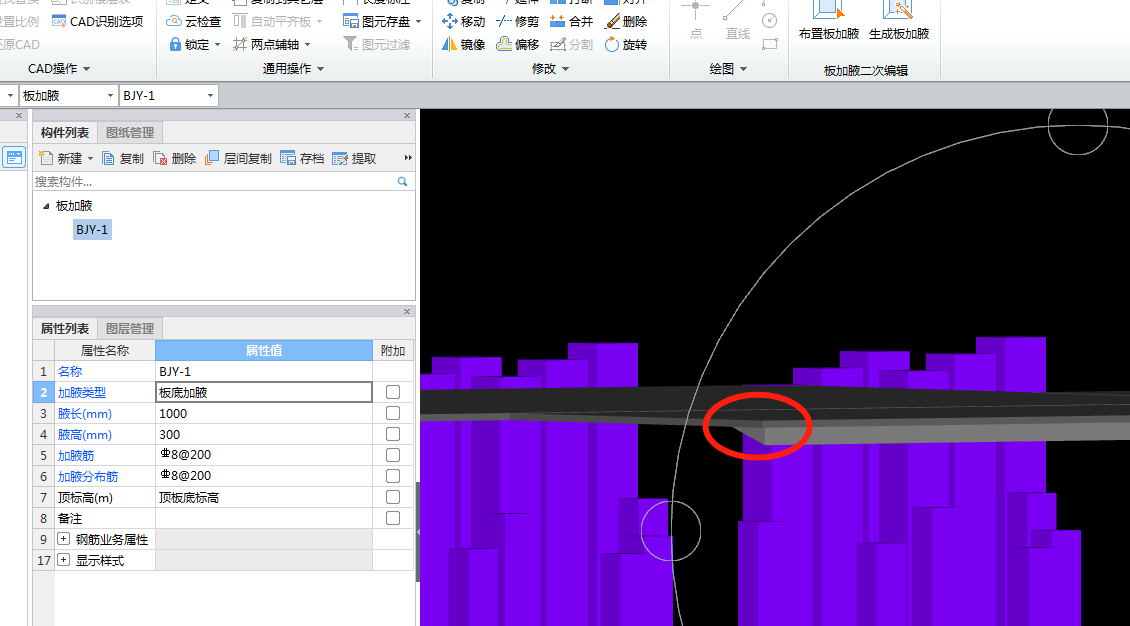
Task: Click the left sidebar panel icon
Action: [14, 157]
